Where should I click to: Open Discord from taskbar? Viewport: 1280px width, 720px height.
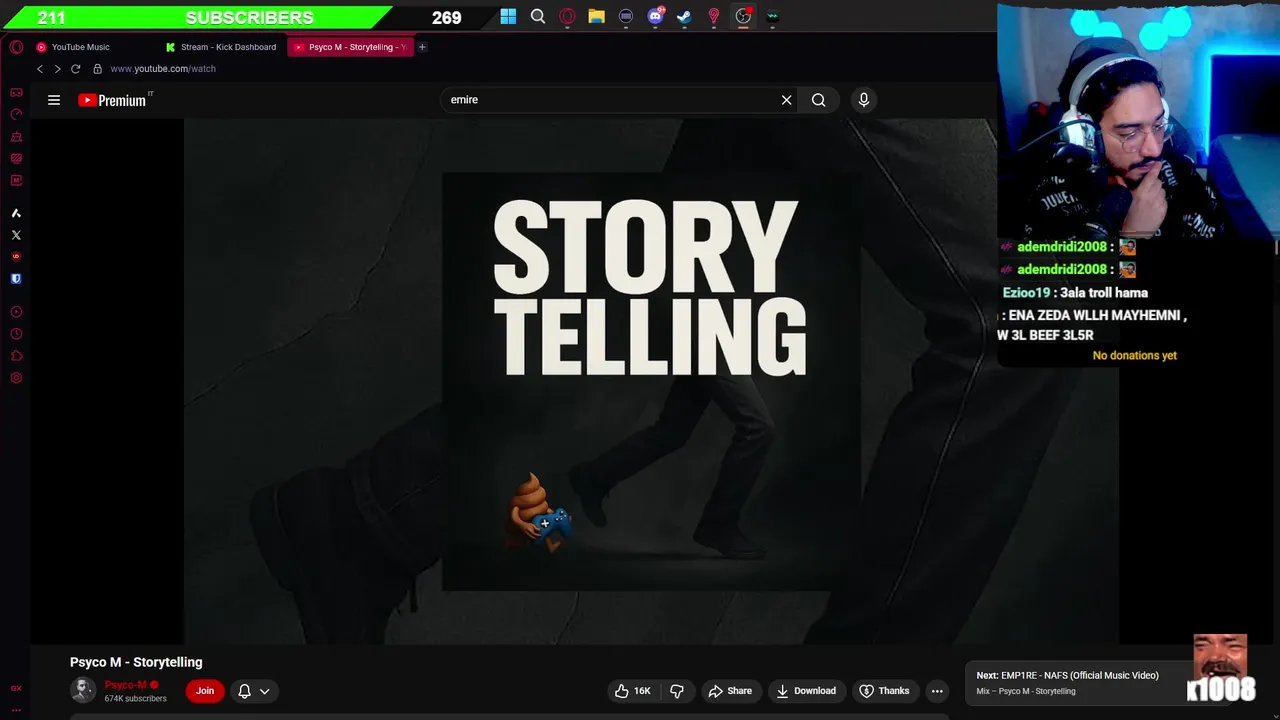pos(655,16)
